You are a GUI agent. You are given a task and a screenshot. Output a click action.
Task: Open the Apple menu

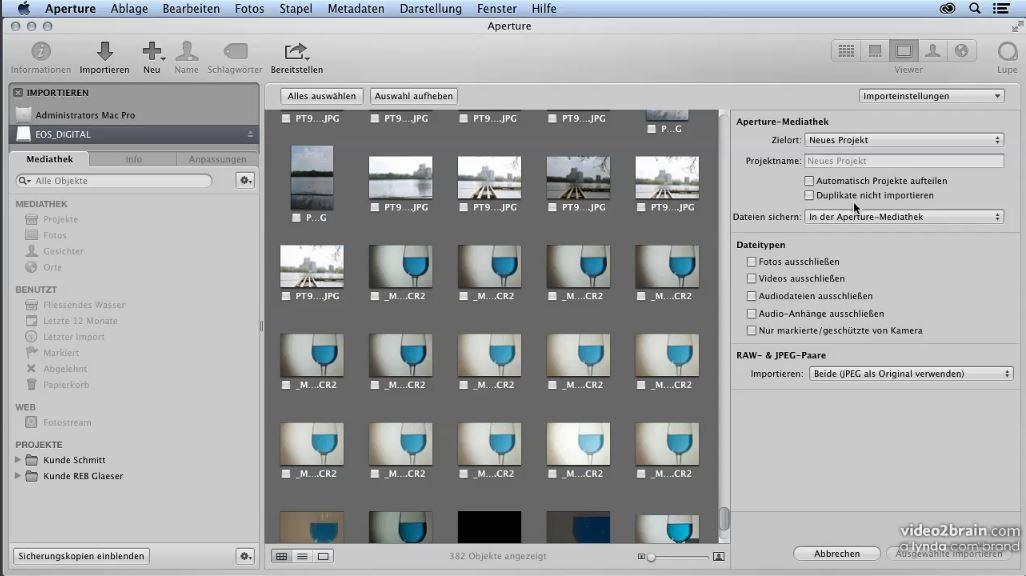point(24,9)
